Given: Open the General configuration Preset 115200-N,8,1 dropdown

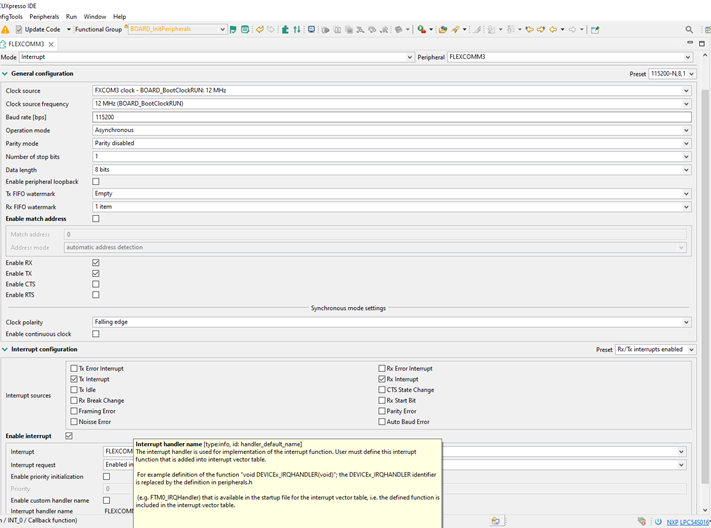Looking at the screenshot, I should click(x=672, y=73).
